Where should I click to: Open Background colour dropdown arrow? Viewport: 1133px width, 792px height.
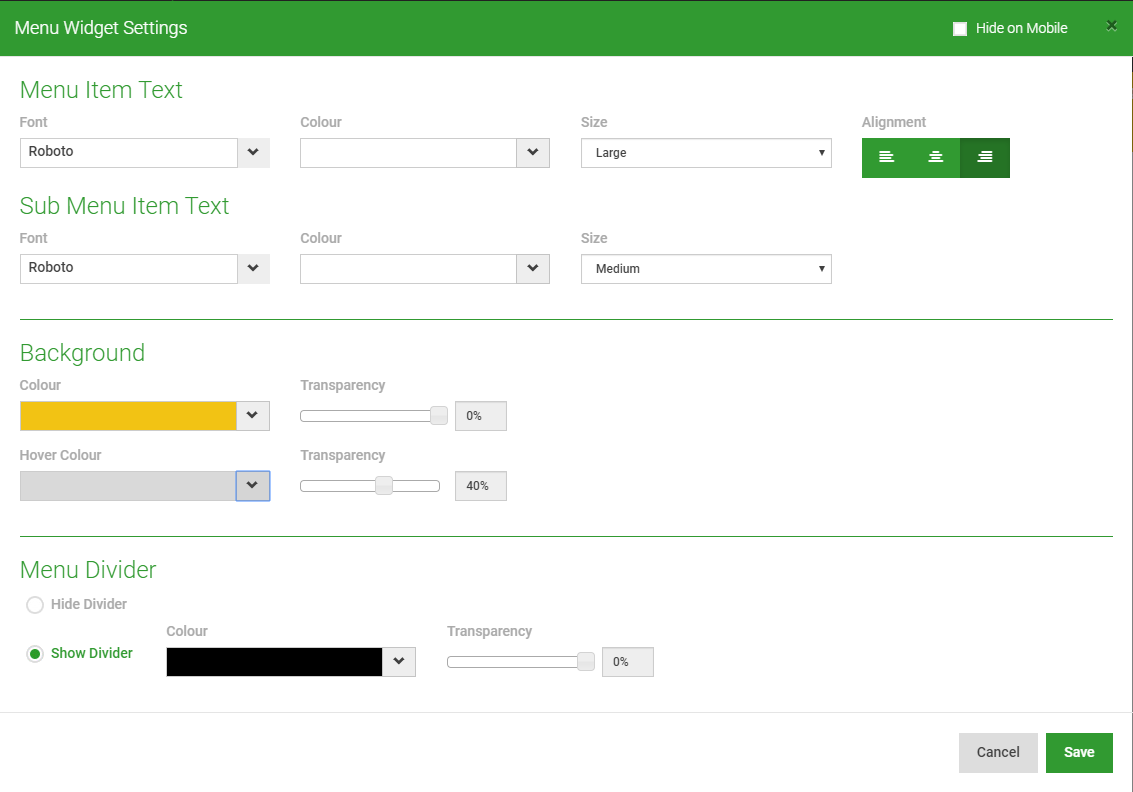[253, 416]
